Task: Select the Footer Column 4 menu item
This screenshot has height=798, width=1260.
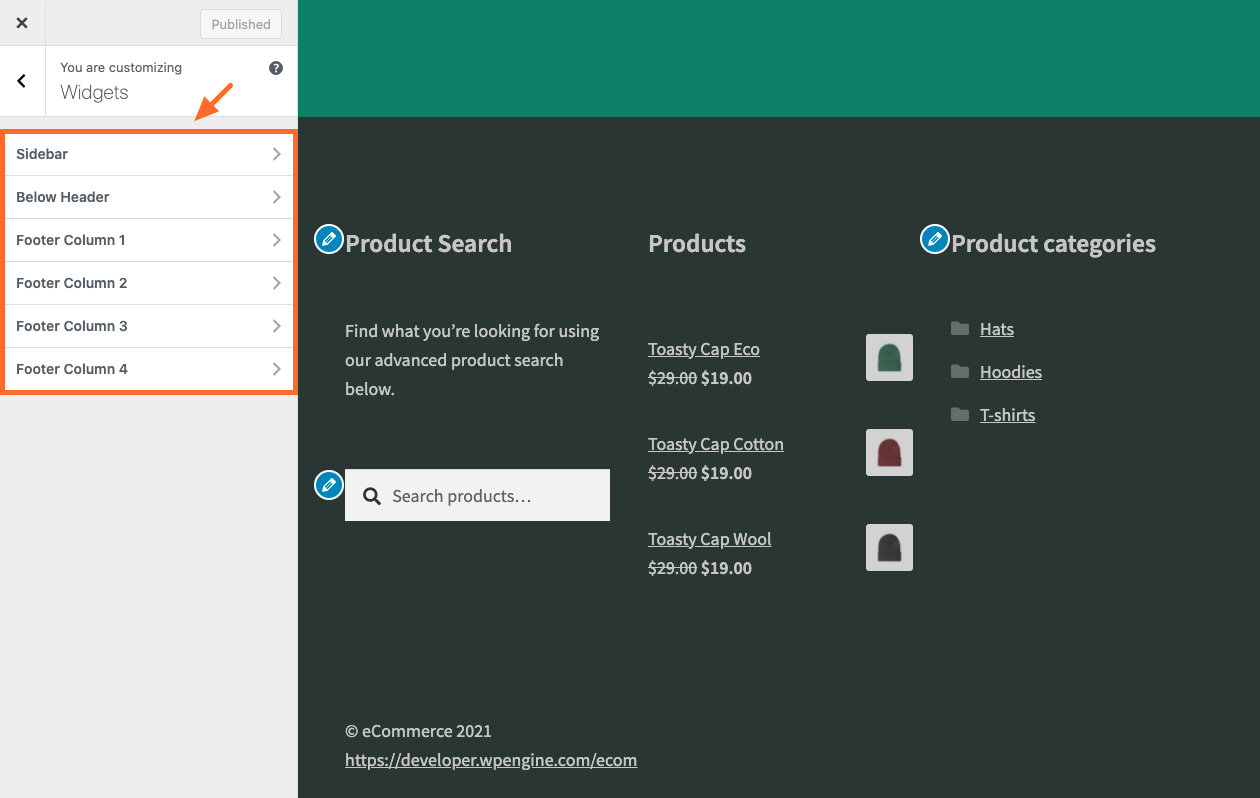Action: coord(148,369)
